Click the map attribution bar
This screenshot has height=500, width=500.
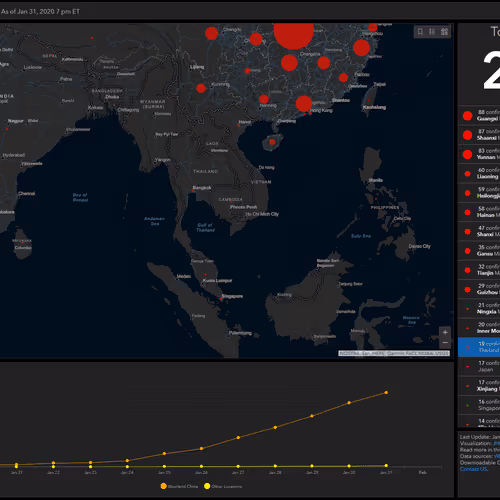coord(394,353)
